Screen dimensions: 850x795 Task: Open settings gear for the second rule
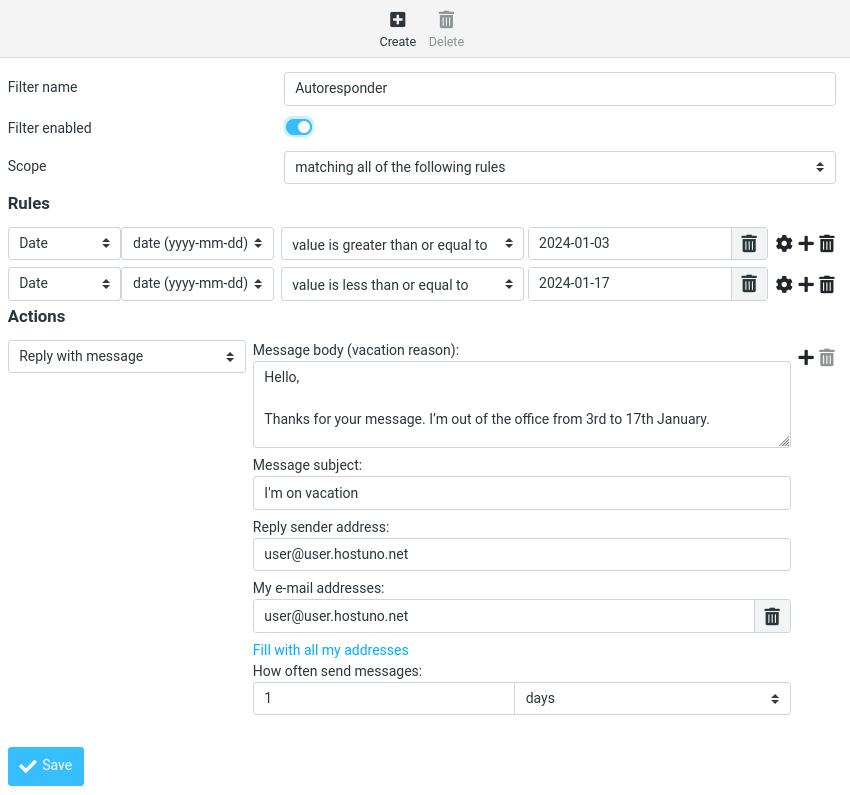click(784, 285)
